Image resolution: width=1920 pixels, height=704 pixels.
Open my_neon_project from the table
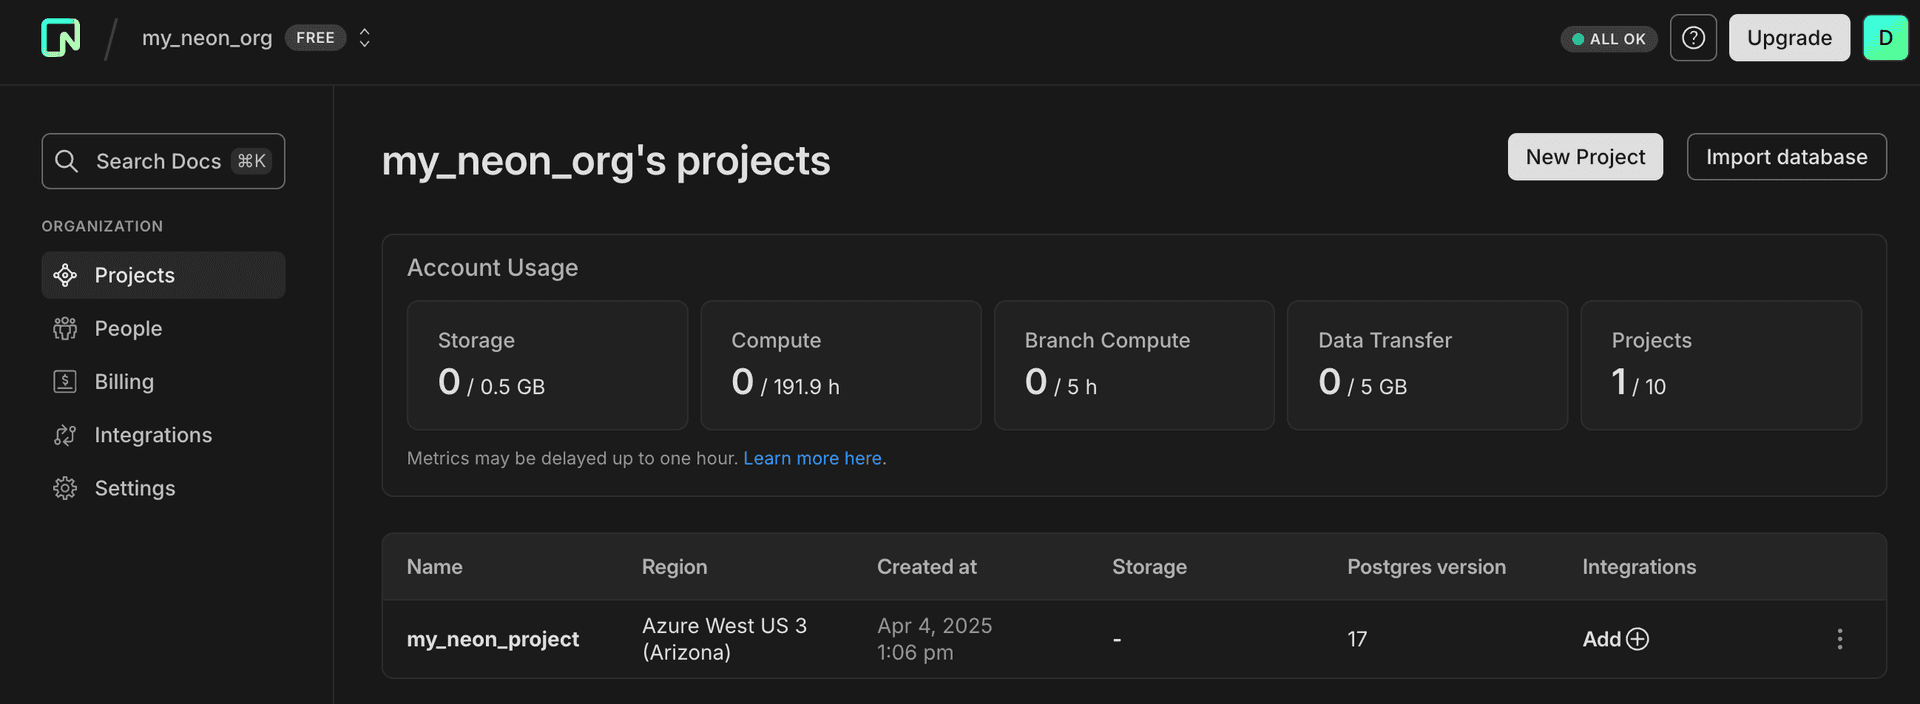coord(492,639)
